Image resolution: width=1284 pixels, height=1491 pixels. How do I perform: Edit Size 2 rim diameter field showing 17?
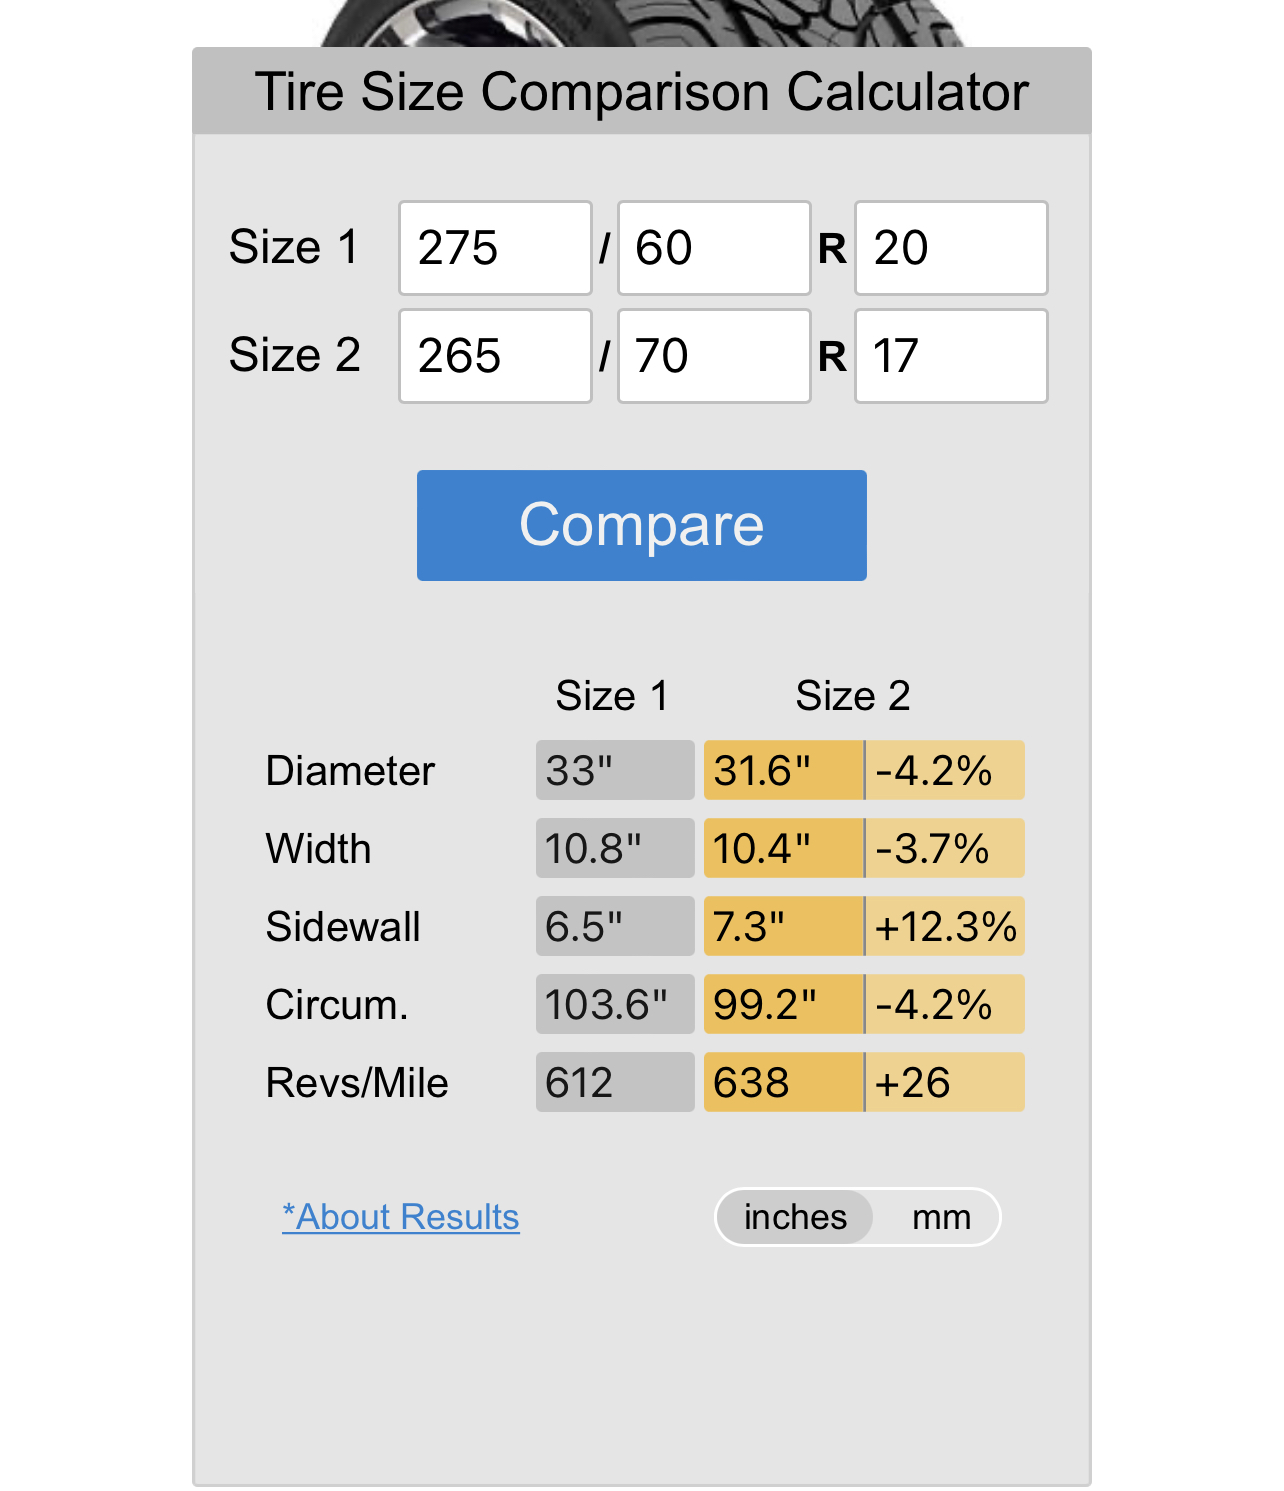951,356
